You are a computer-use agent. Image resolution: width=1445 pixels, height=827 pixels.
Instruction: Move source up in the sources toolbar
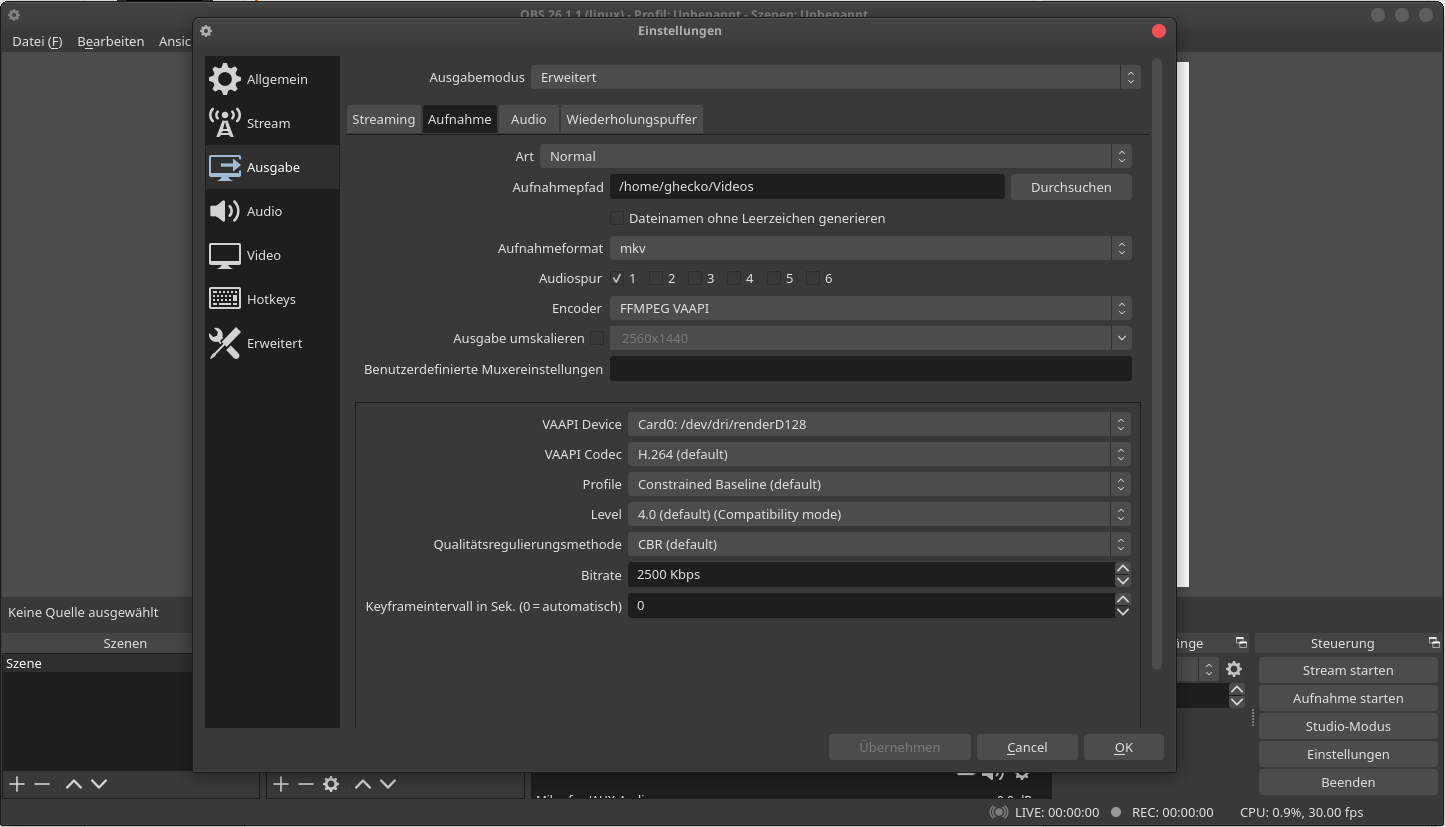click(362, 784)
